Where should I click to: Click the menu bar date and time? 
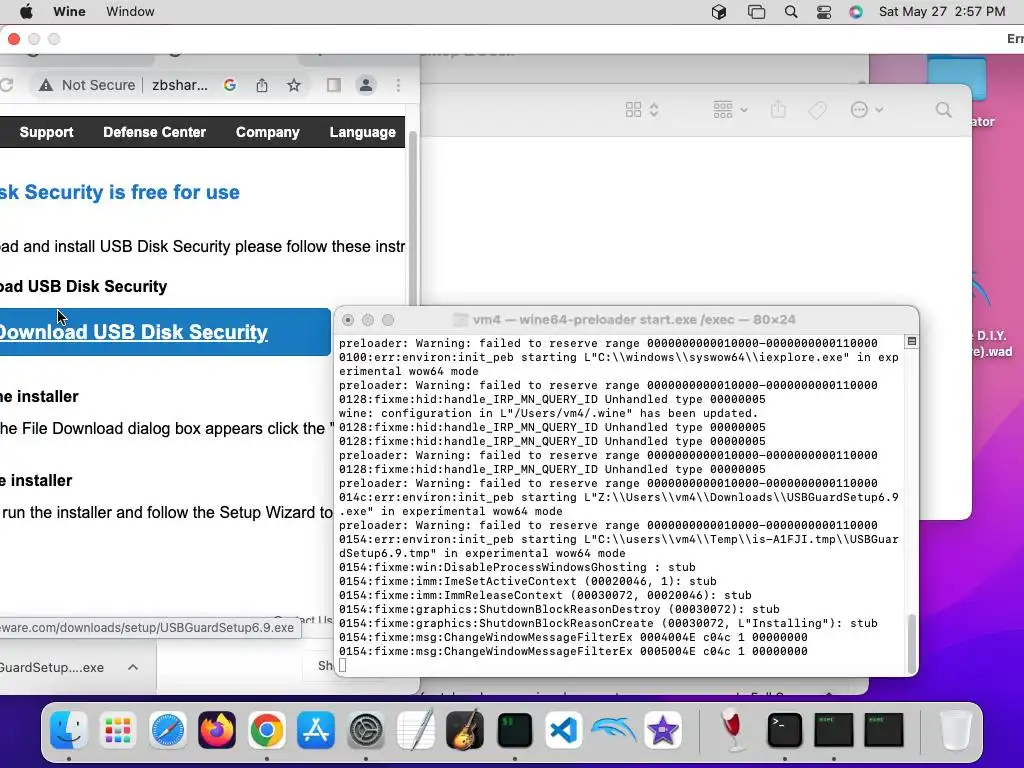tap(942, 12)
